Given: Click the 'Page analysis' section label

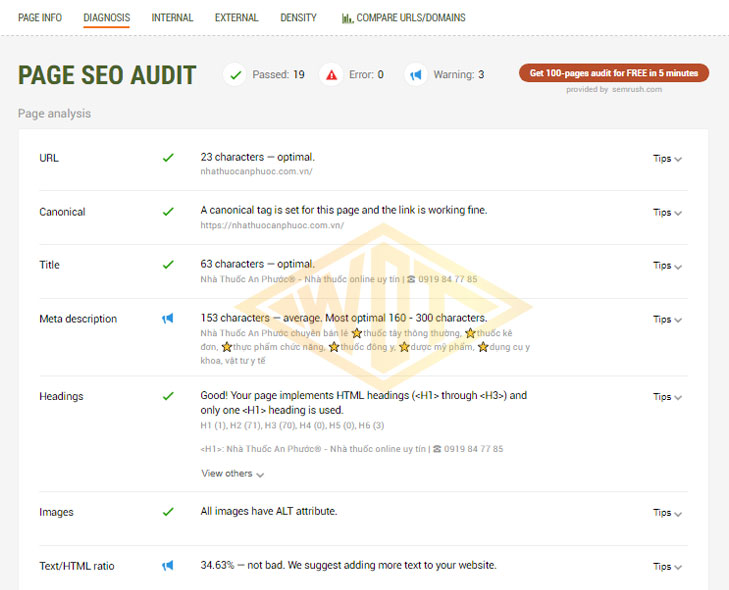Looking at the screenshot, I should pos(54,113).
